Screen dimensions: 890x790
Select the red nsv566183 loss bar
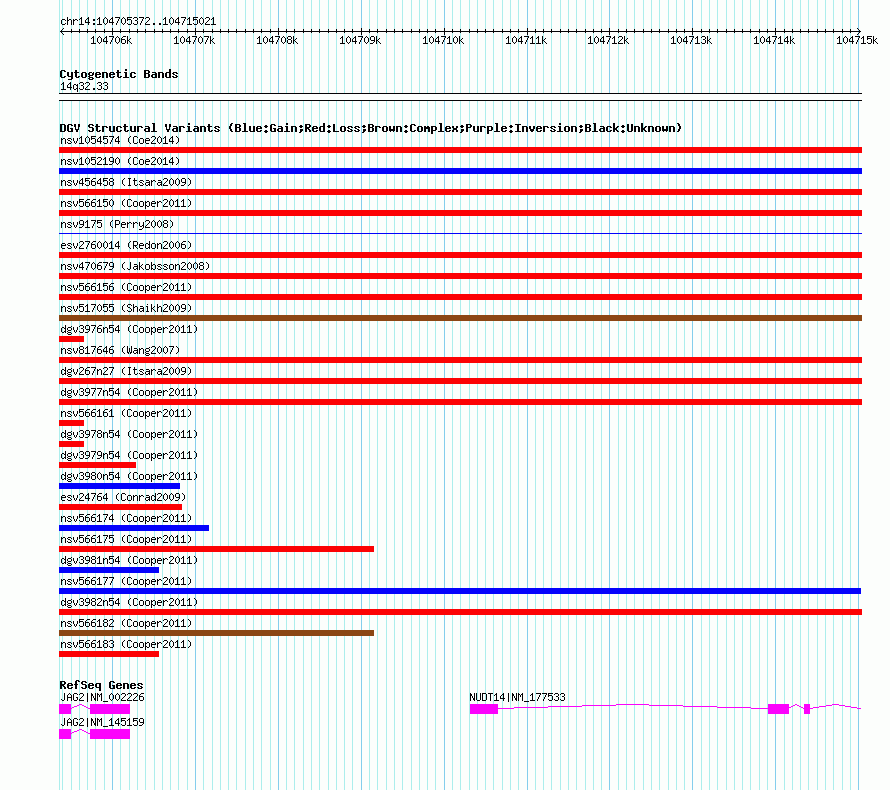pyautogui.click(x=109, y=654)
